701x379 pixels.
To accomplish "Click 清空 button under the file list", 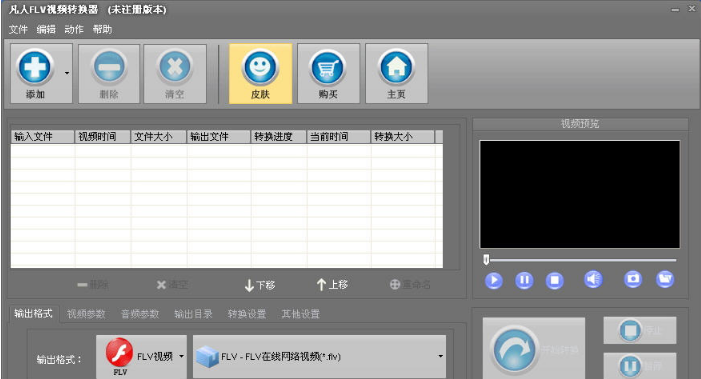I will click(173, 285).
